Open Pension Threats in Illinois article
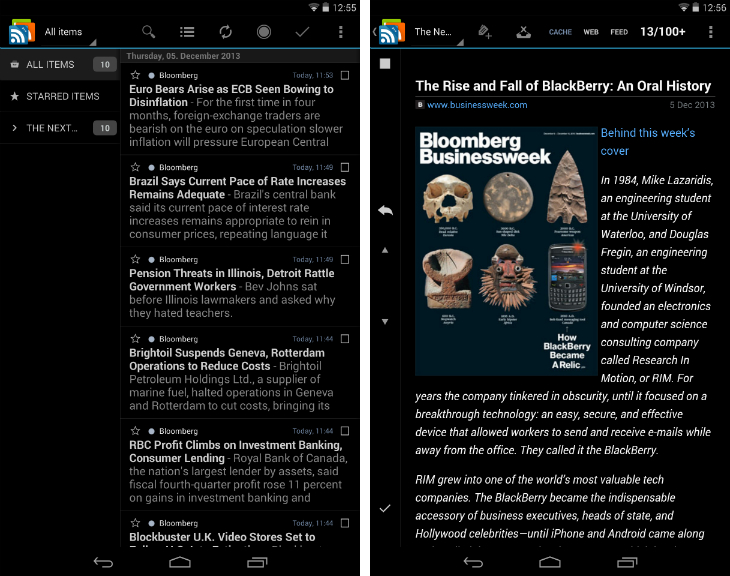 [240, 287]
